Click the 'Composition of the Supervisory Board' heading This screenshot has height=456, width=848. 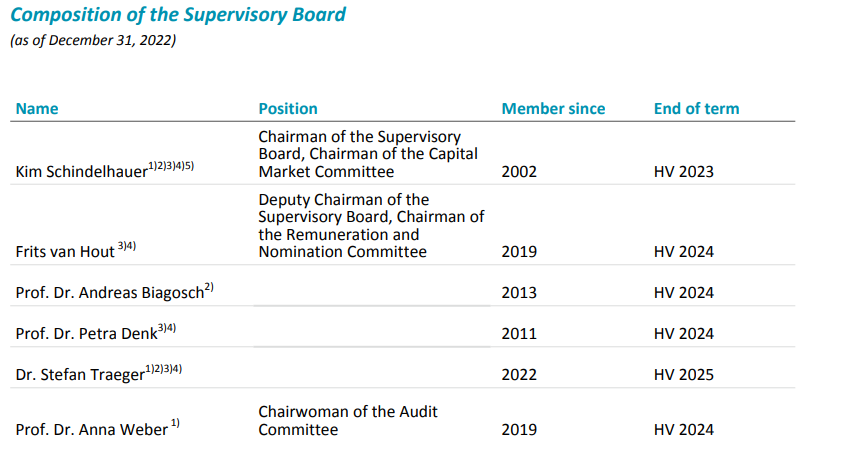point(178,15)
